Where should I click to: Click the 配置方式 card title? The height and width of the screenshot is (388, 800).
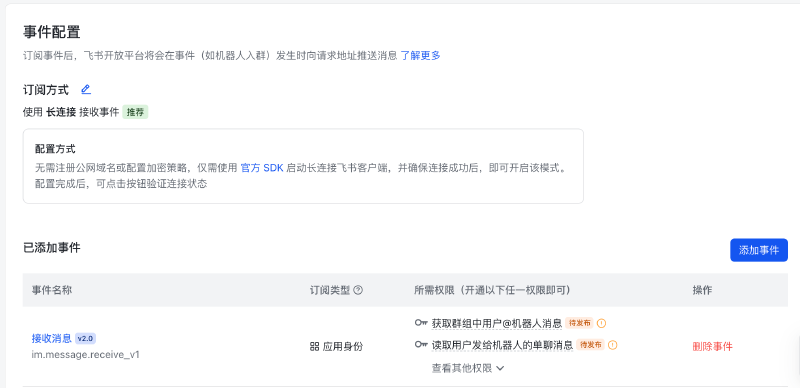(x=55, y=149)
